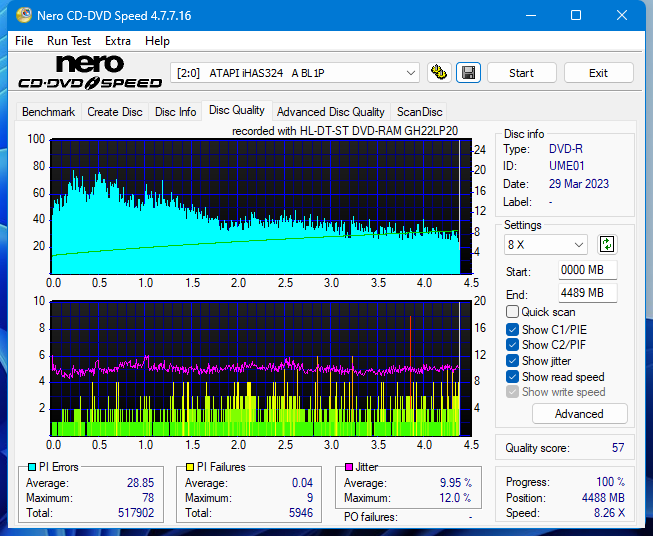The height and width of the screenshot is (536, 653).
Task: Click PI Errors total 517902
Action: coord(136,512)
